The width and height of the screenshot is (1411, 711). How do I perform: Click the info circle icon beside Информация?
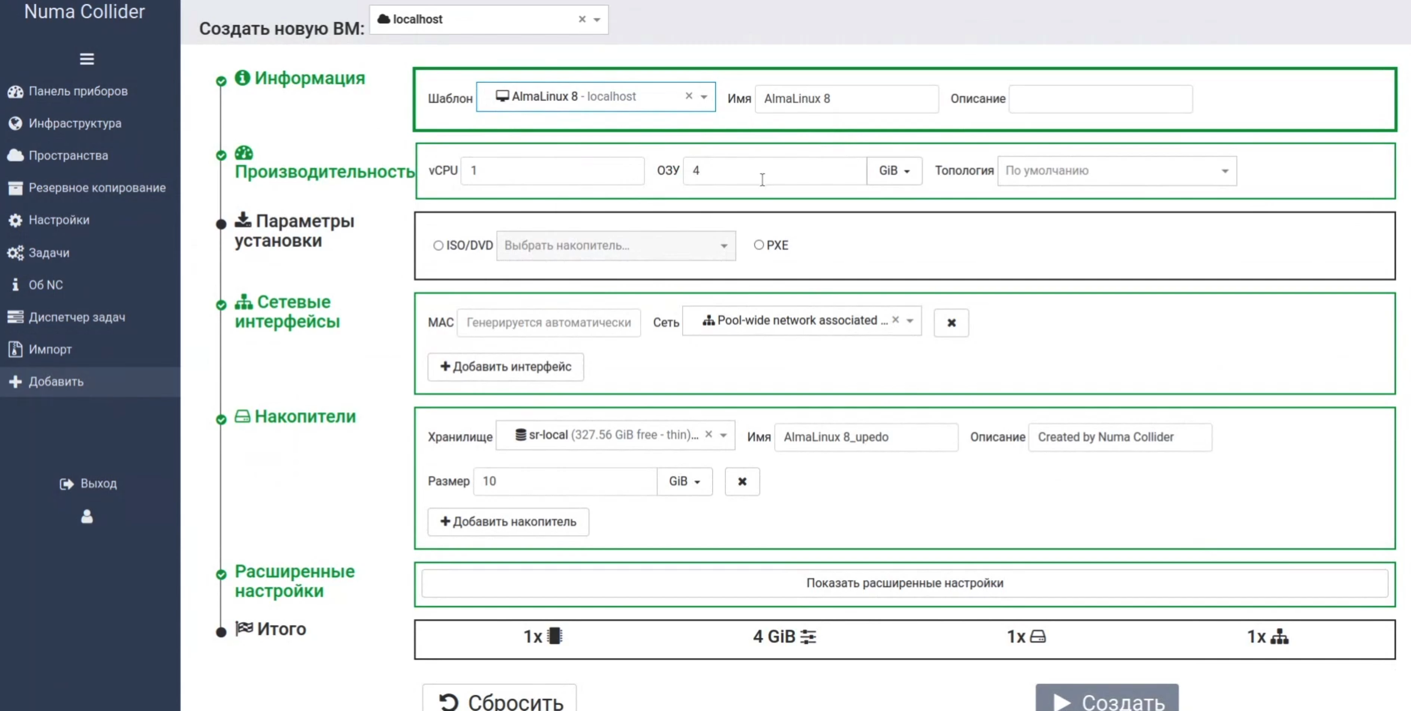tap(242, 78)
